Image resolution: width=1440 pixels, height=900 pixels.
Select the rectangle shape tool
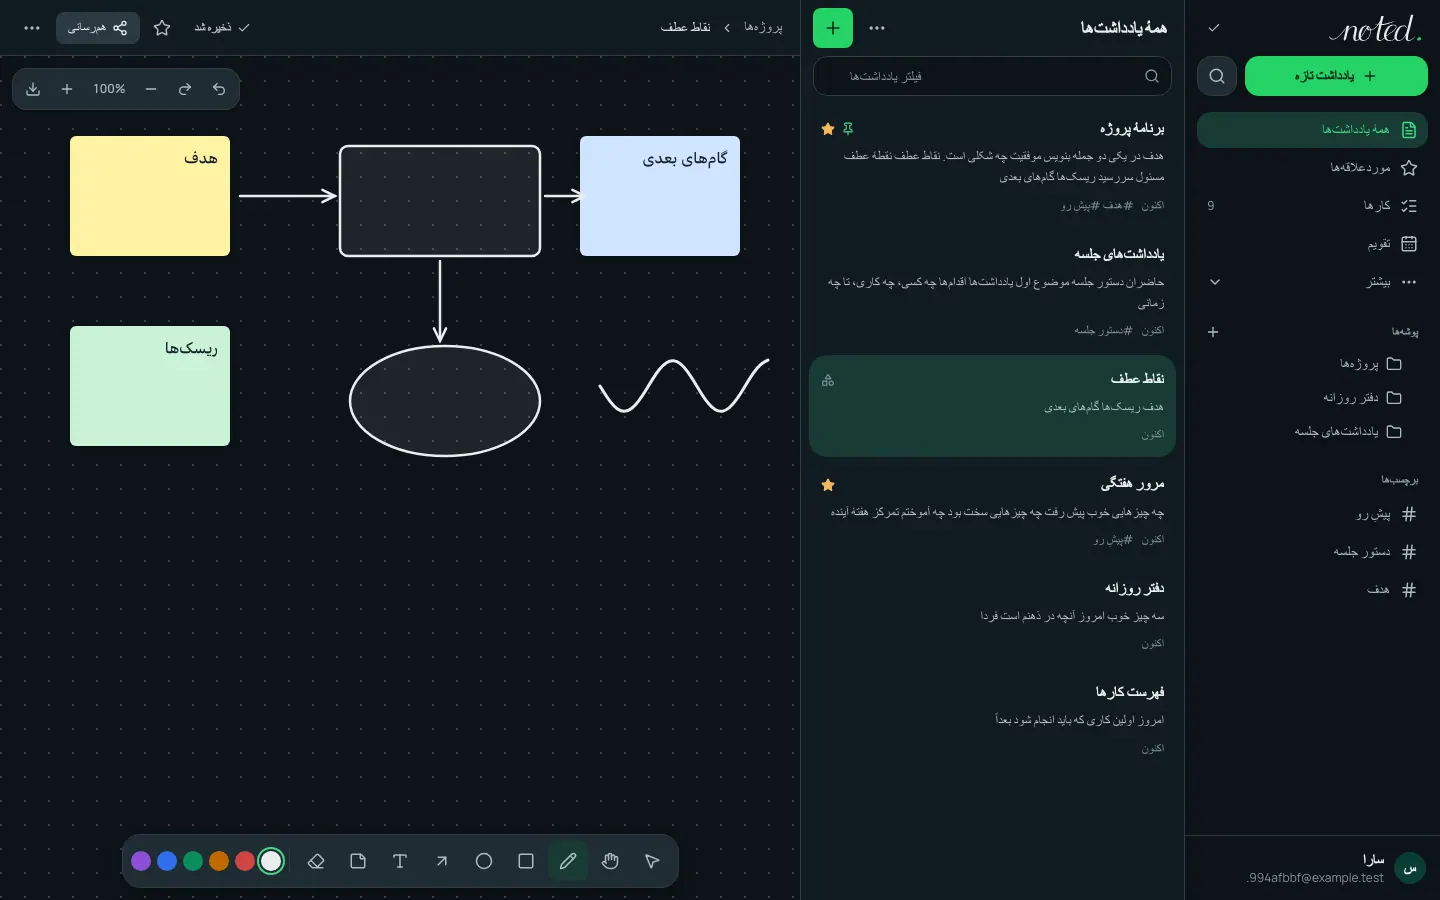(526, 861)
